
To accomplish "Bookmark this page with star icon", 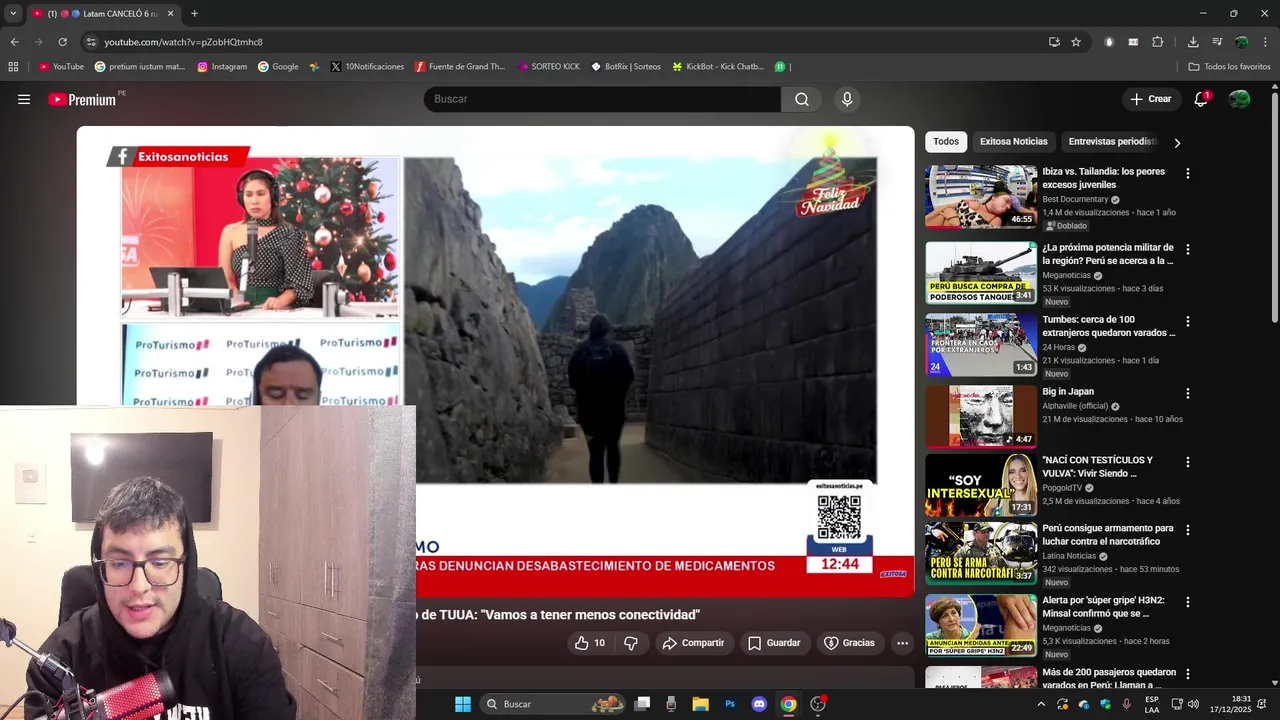I will pyautogui.click(x=1076, y=42).
